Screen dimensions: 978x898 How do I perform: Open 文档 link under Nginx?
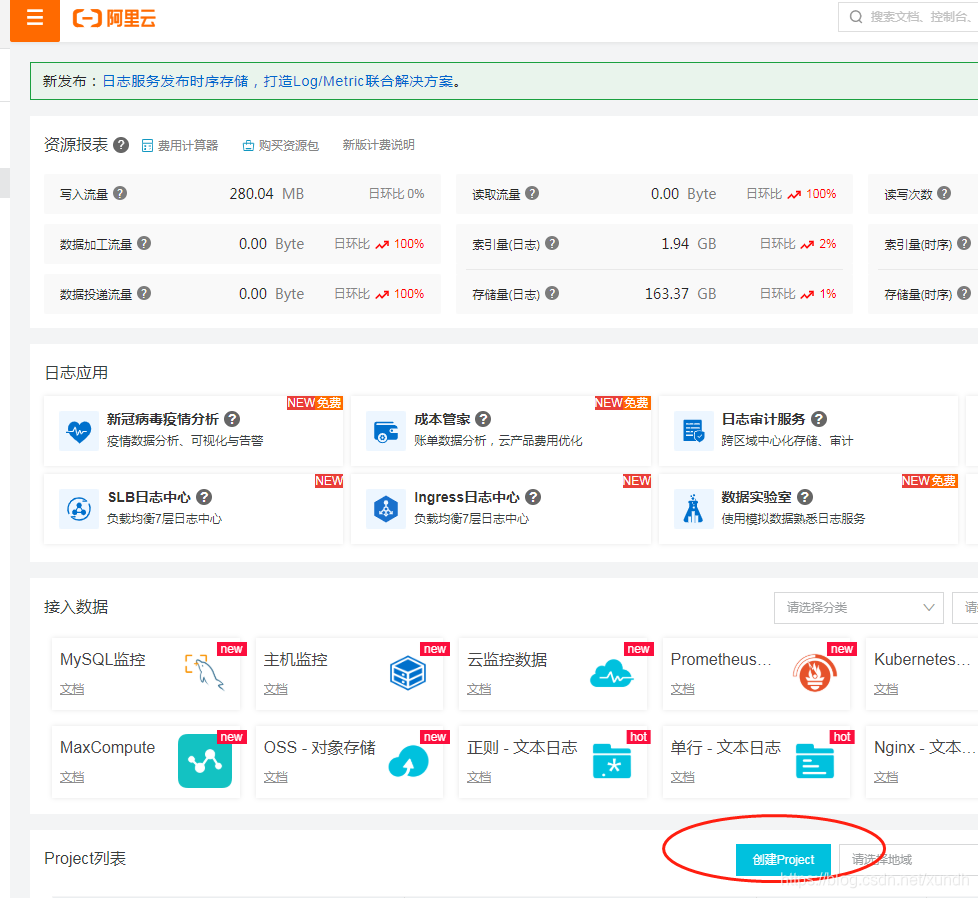click(x=886, y=777)
